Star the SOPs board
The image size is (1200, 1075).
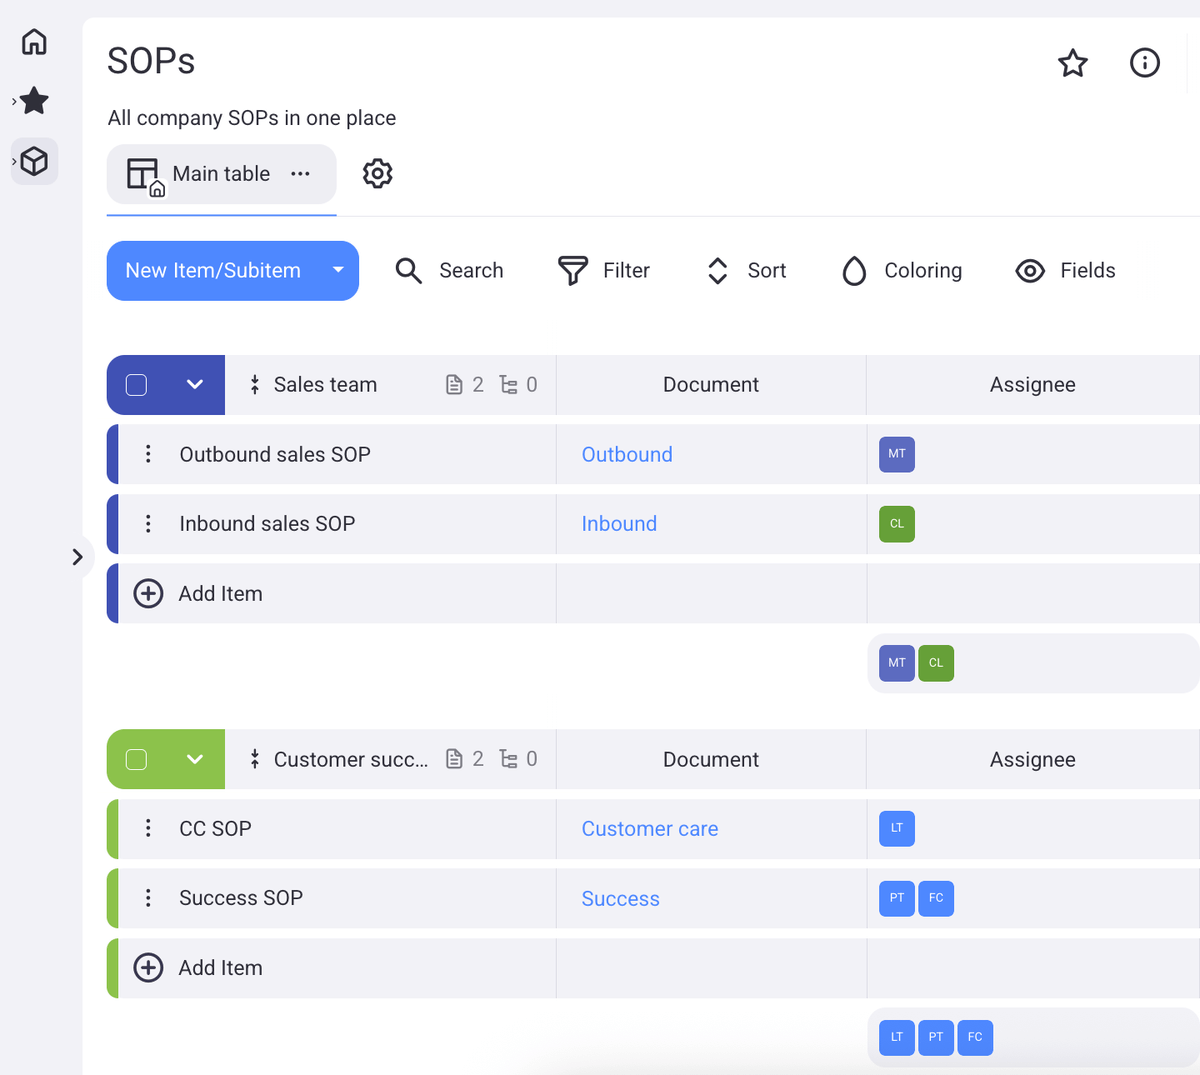[1072, 62]
